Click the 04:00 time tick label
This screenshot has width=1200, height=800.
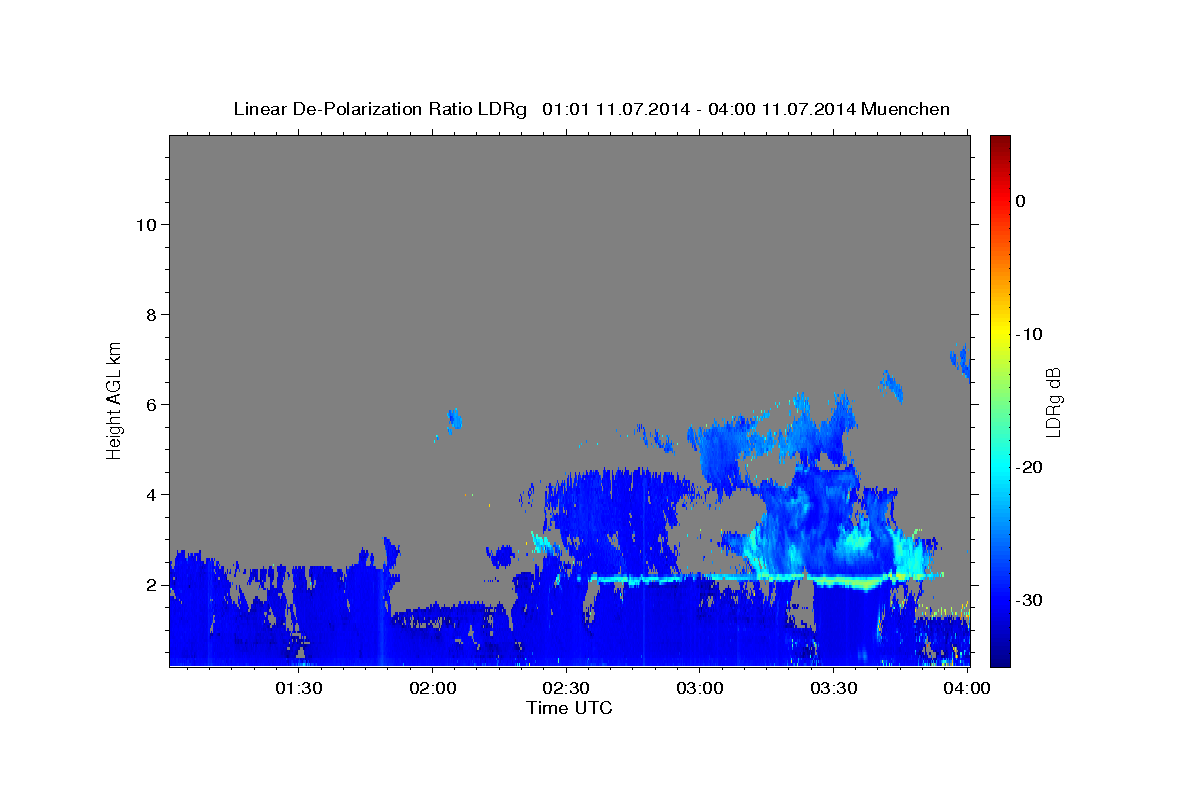966,688
